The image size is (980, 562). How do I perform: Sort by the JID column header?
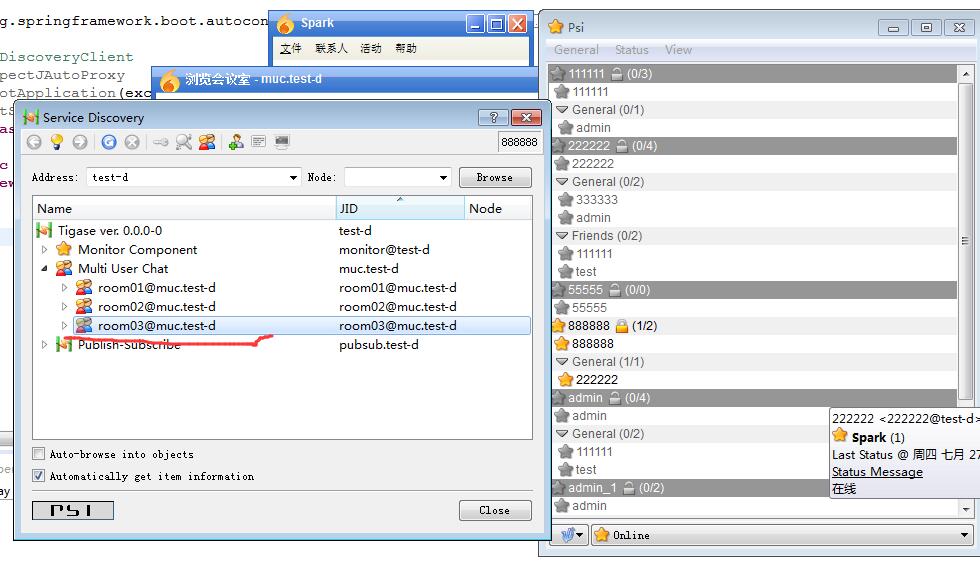click(x=400, y=208)
